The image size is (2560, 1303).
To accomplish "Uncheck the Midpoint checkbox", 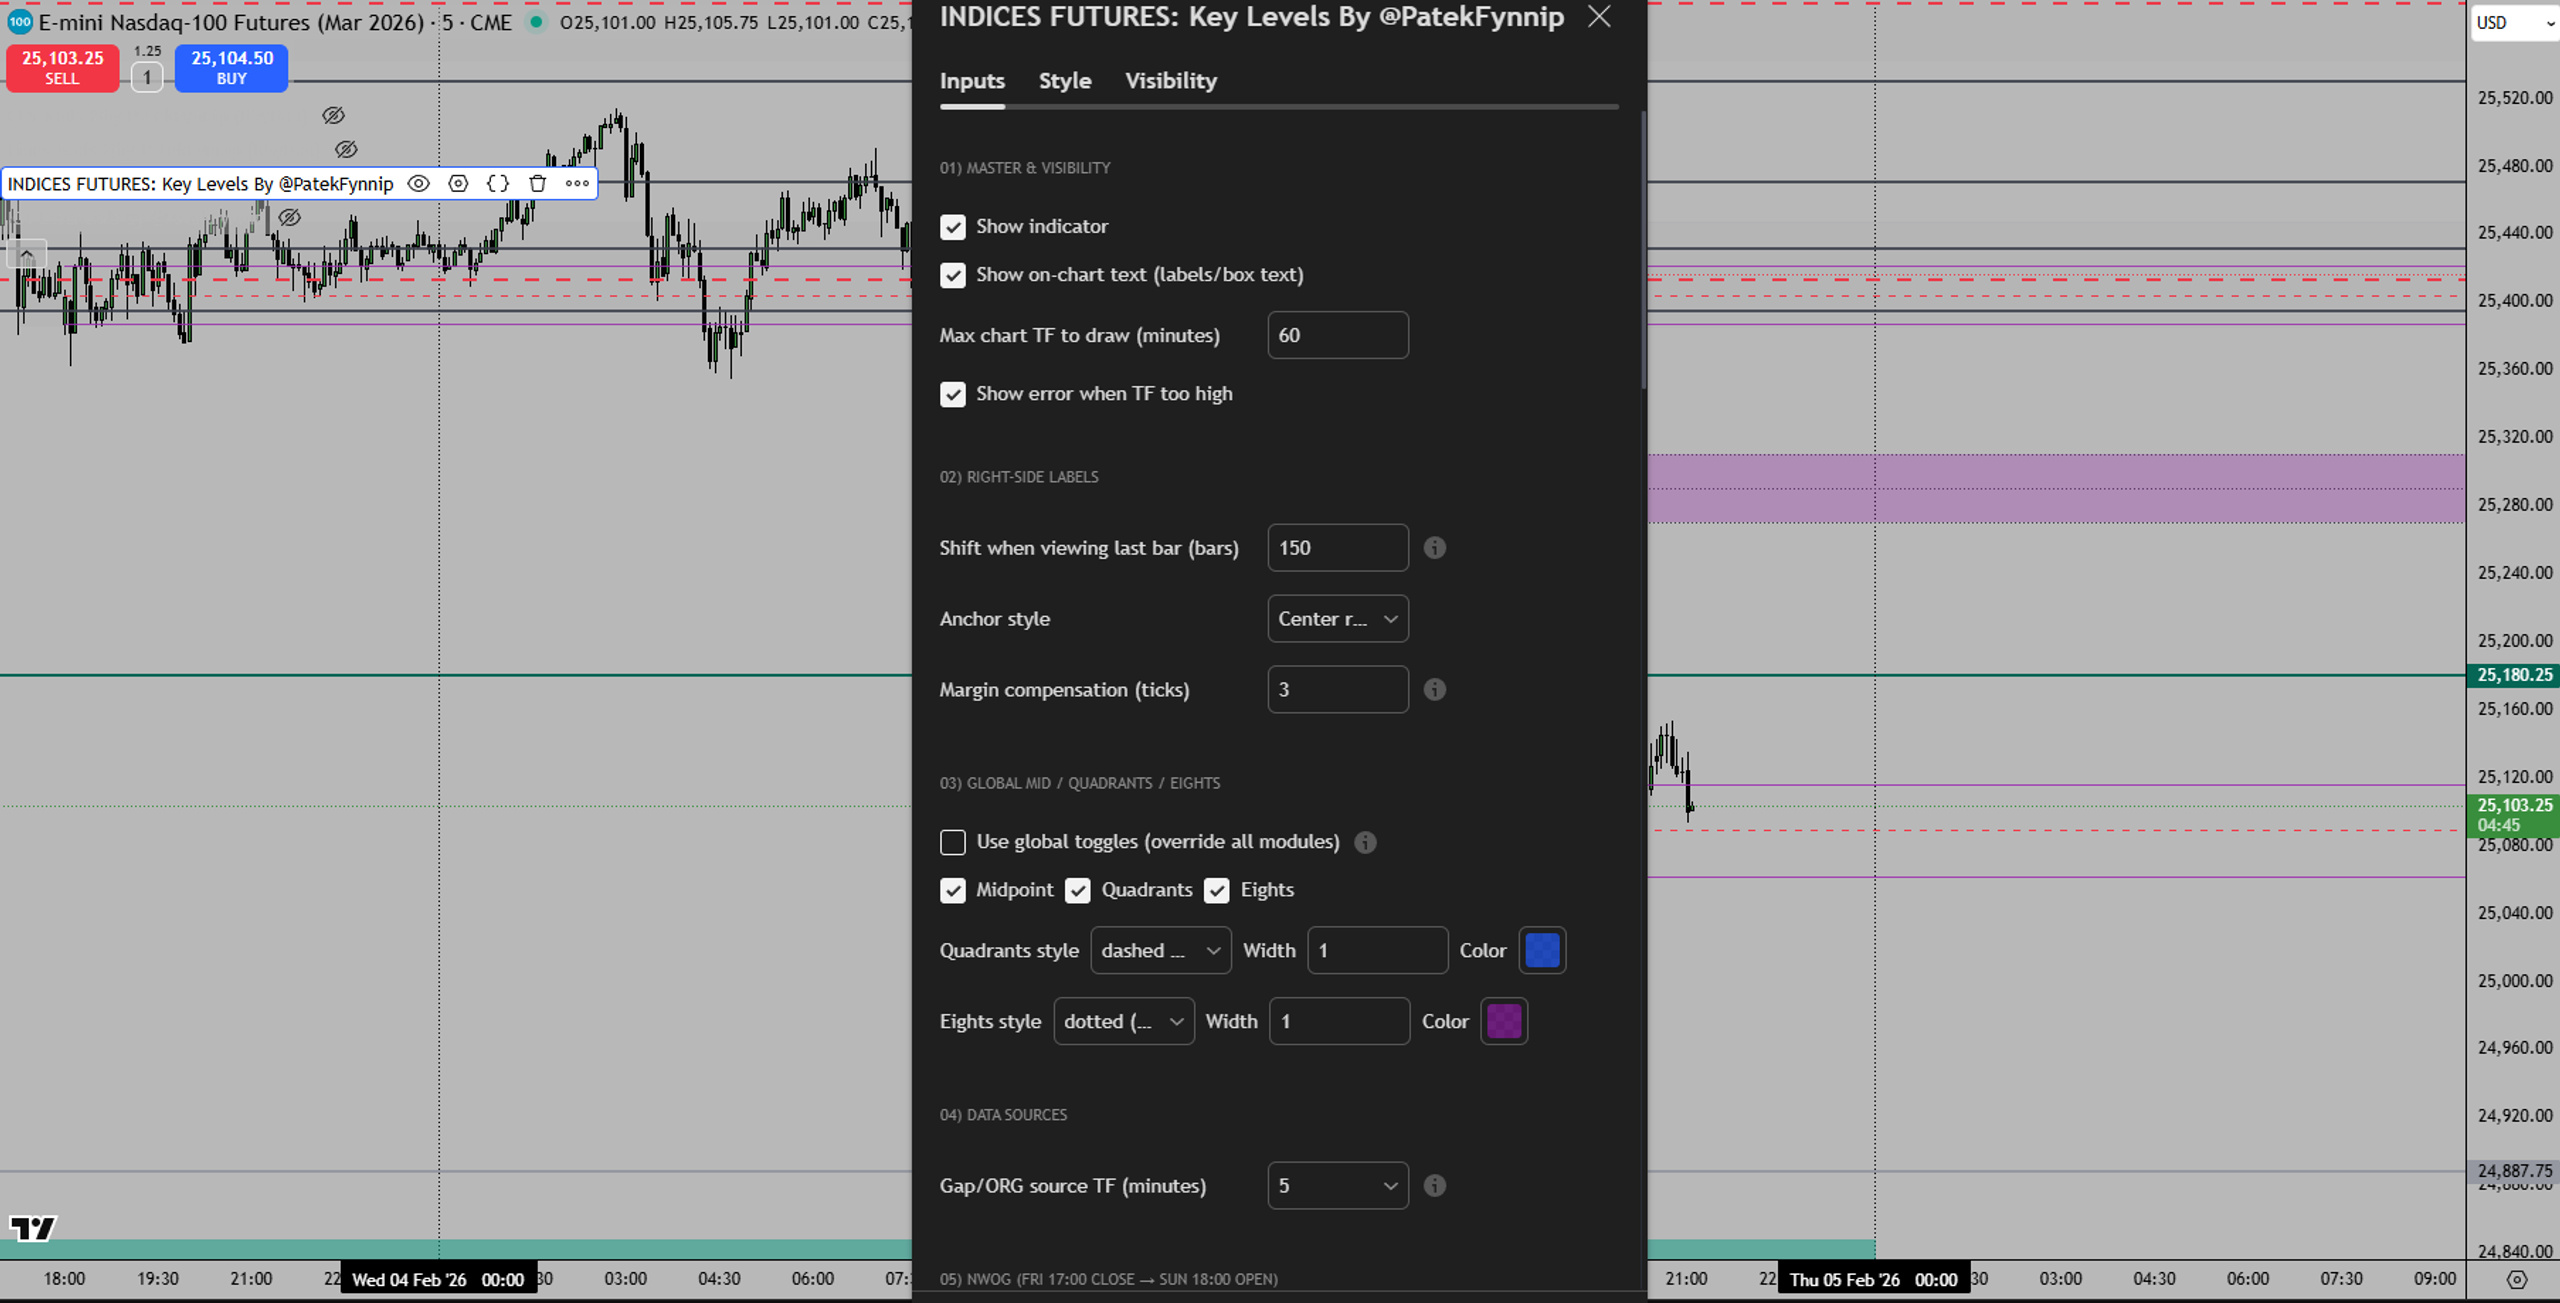I will tap(953, 890).
